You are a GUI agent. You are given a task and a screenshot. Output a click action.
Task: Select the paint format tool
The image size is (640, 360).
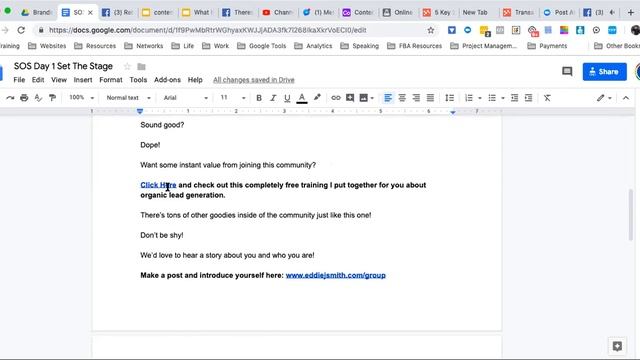point(52,98)
